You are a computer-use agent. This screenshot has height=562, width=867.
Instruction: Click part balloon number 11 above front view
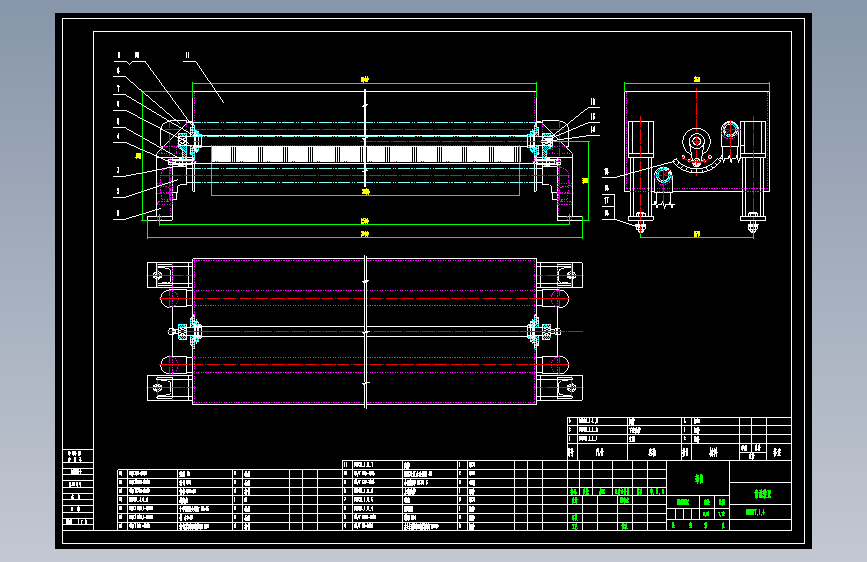pos(187,55)
